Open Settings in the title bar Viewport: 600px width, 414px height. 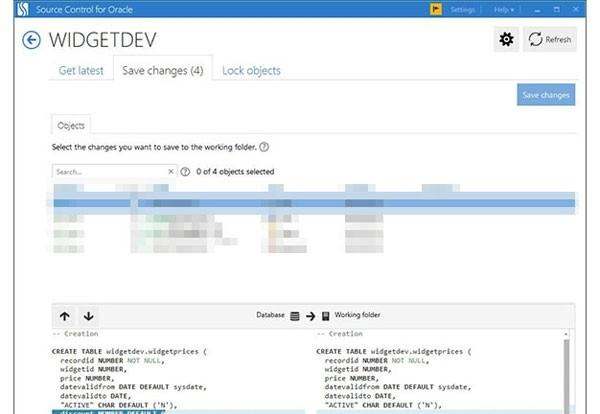point(462,10)
